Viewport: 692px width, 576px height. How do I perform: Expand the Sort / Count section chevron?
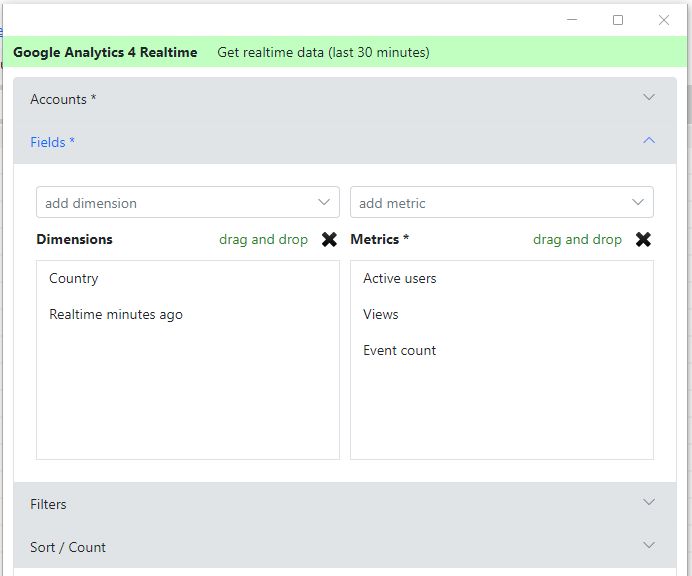(x=649, y=545)
